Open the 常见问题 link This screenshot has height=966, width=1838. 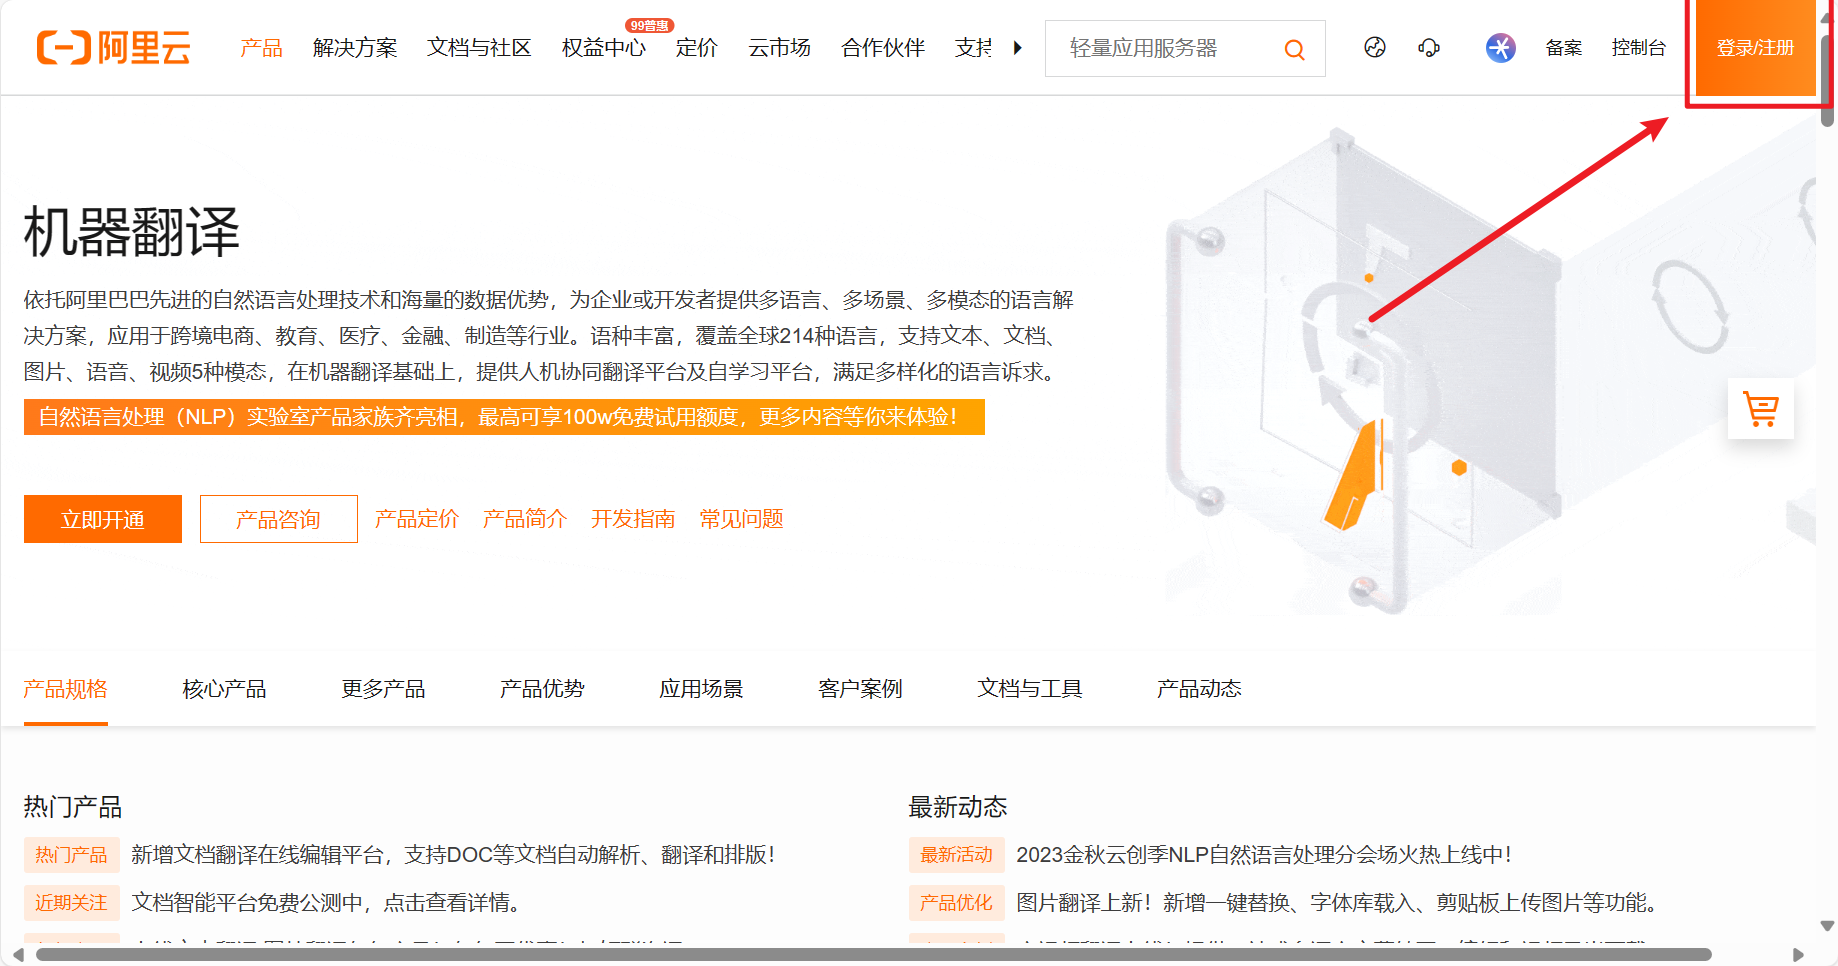pos(741,519)
